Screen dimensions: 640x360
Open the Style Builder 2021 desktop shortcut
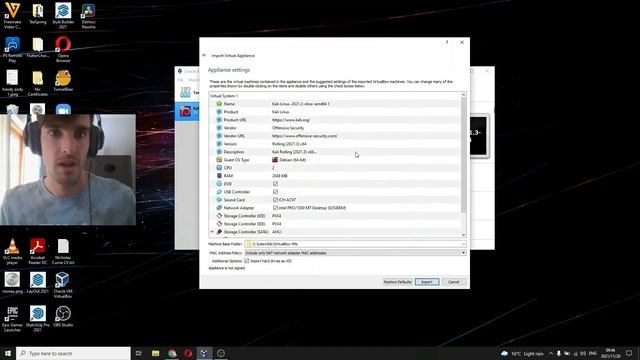point(63,16)
